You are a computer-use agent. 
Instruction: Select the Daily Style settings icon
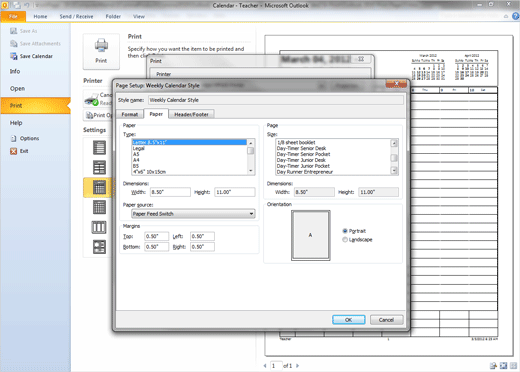point(99,148)
